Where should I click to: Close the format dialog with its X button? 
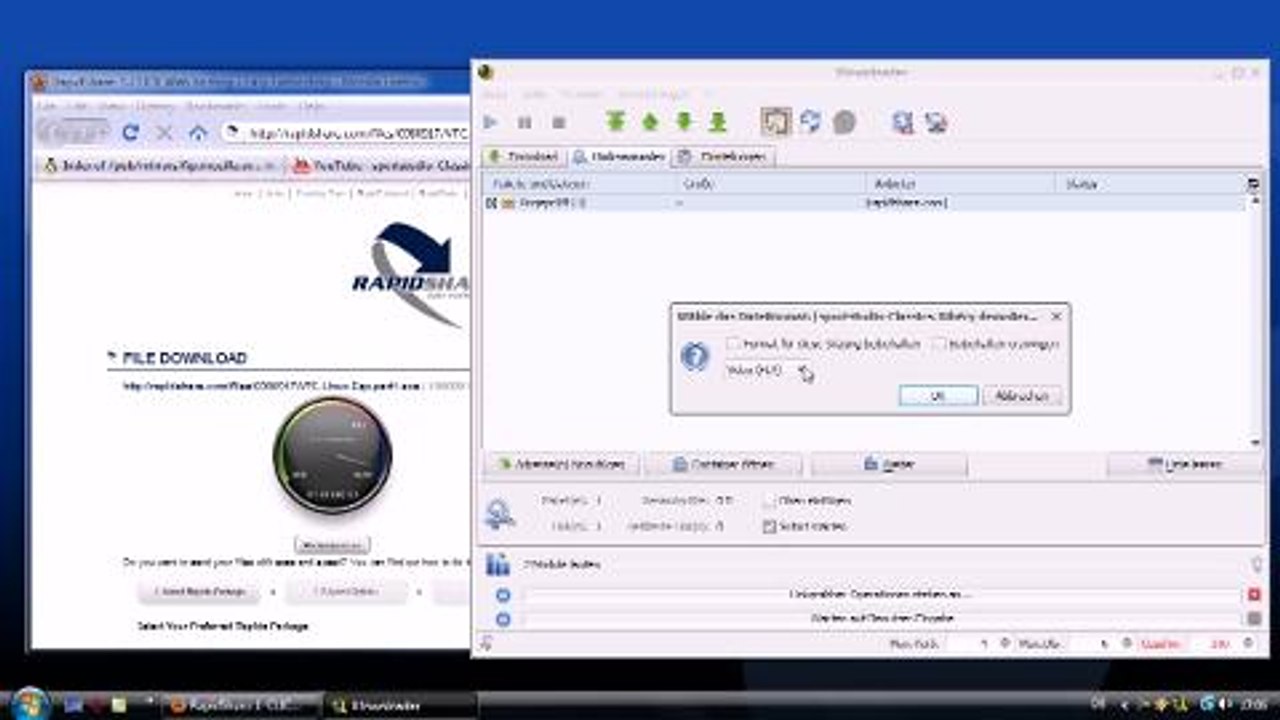(x=1056, y=316)
